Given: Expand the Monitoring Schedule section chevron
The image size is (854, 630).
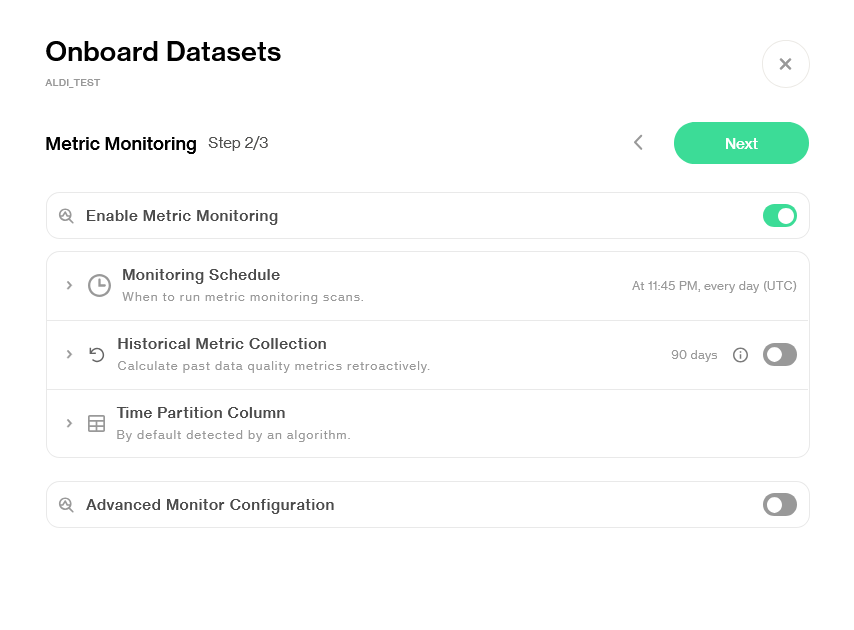Looking at the screenshot, I should point(69,285).
